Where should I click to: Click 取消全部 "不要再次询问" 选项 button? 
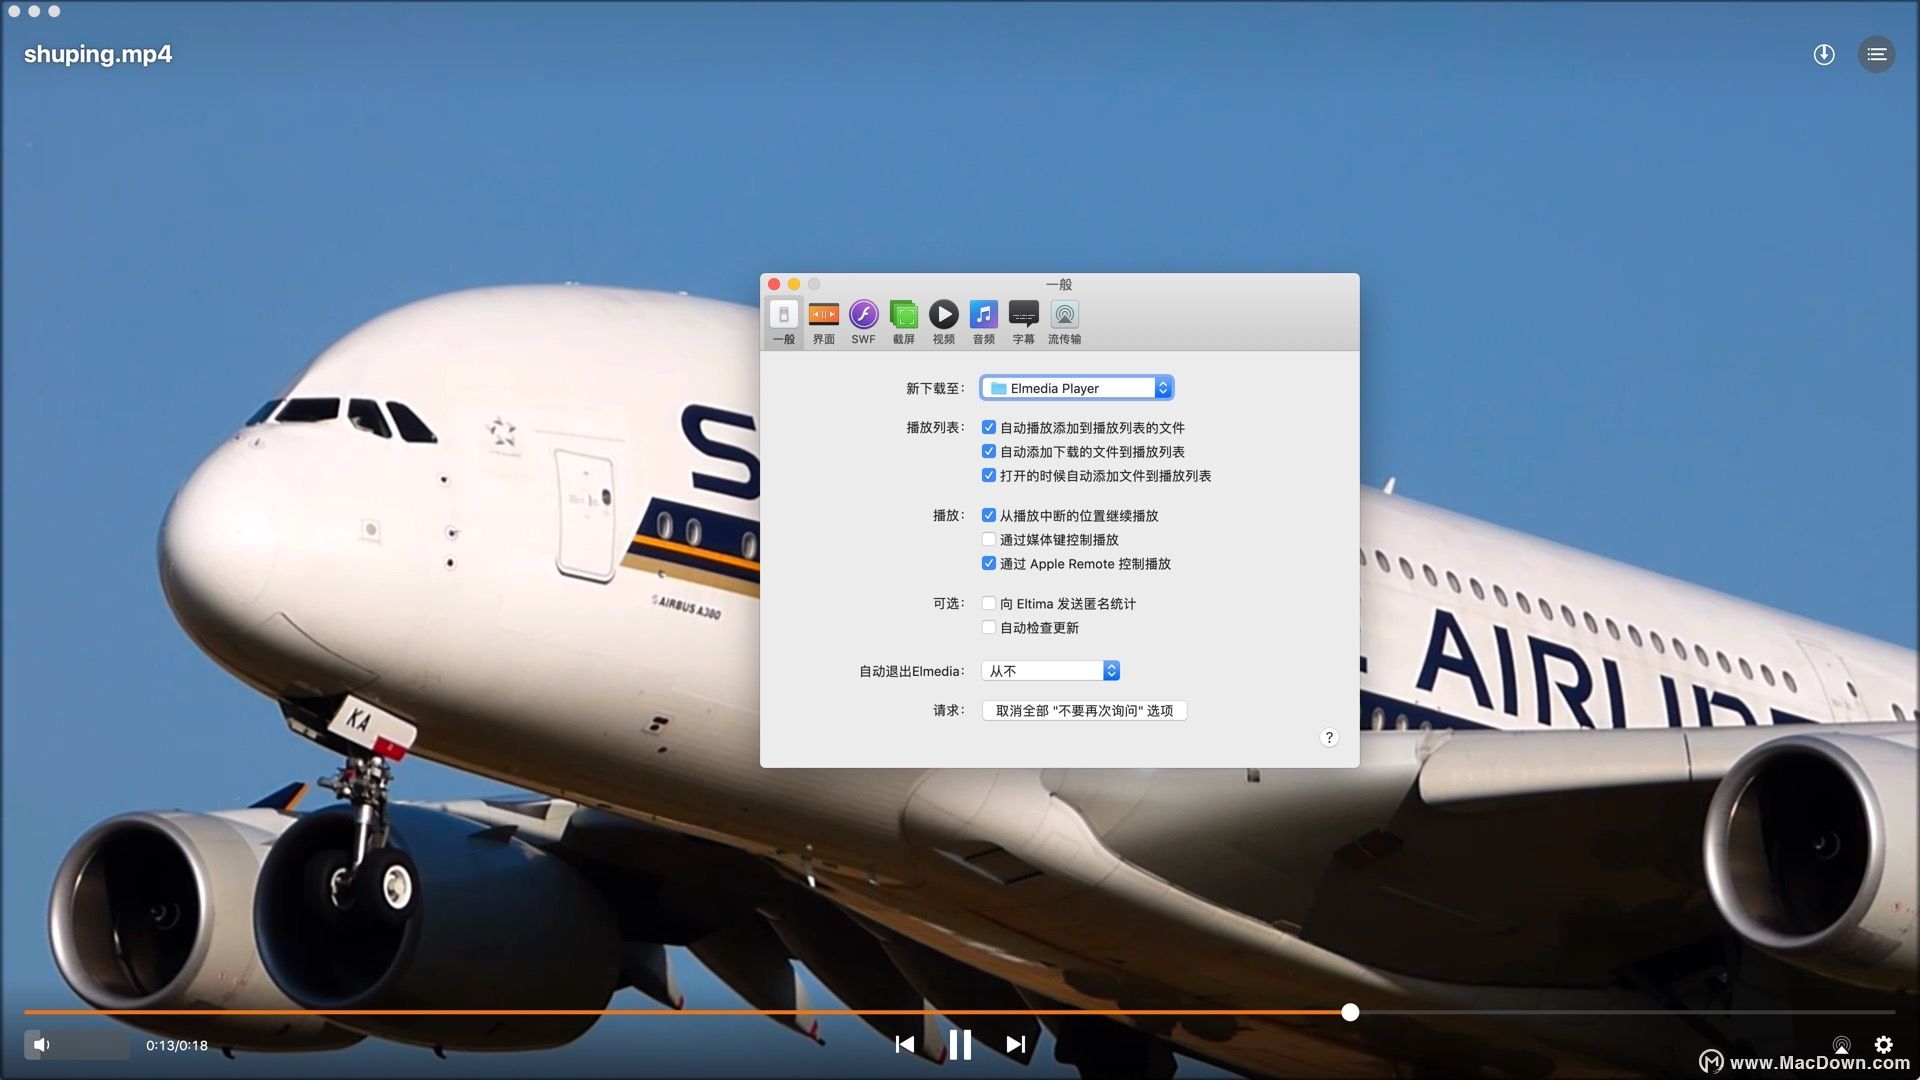tap(1084, 710)
